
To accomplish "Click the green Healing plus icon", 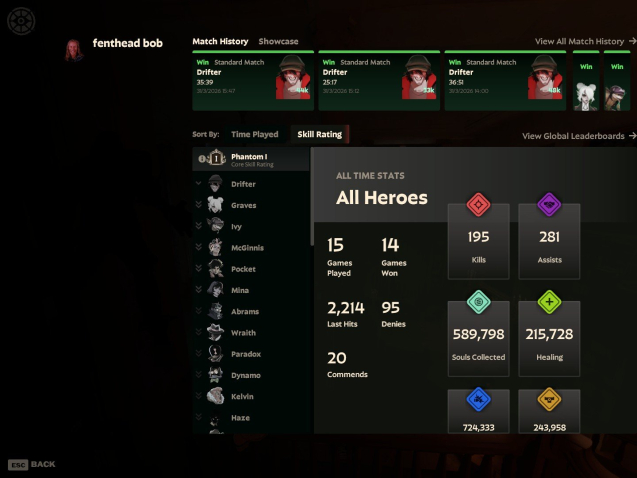I will (549, 302).
